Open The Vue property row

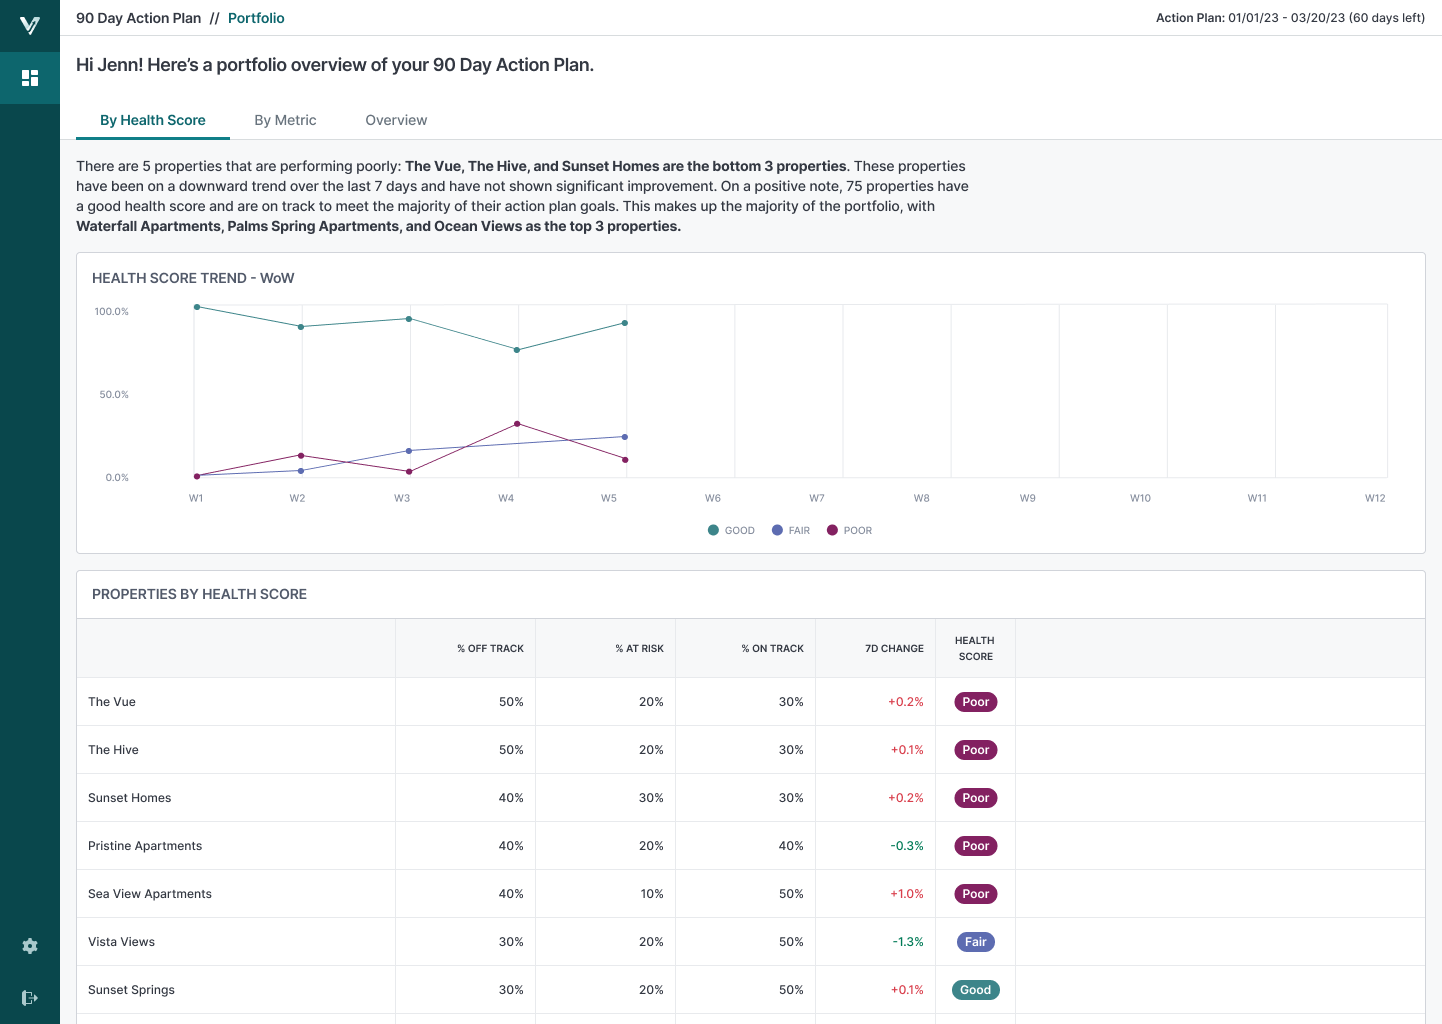point(112,702)
